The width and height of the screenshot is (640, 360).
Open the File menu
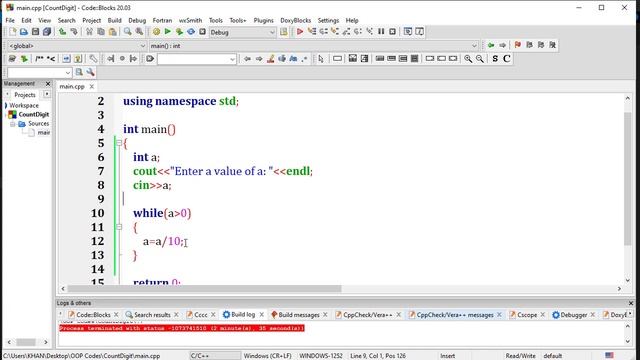click(x=10, y=20)
